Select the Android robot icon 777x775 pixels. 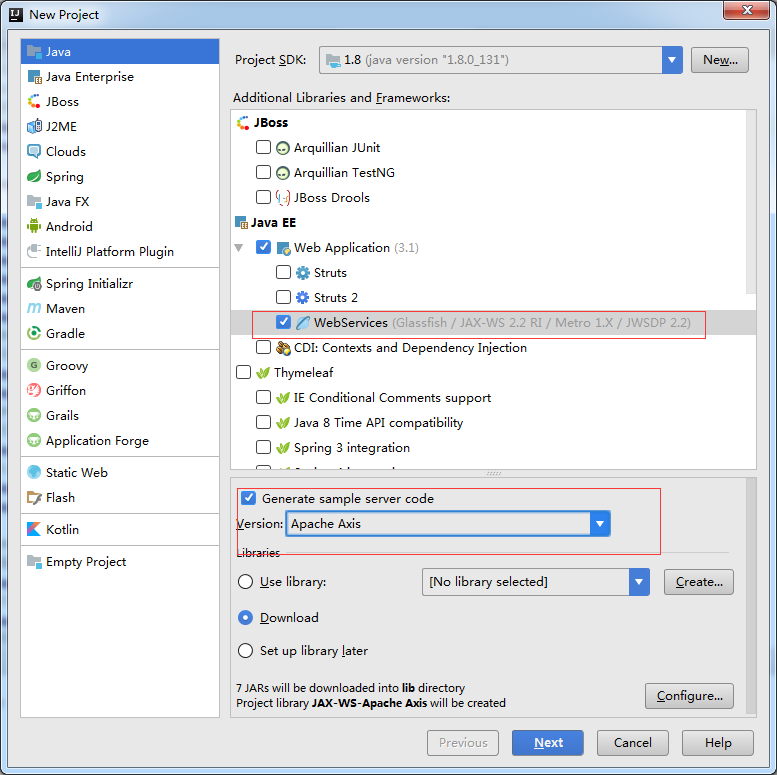point(34,226)
